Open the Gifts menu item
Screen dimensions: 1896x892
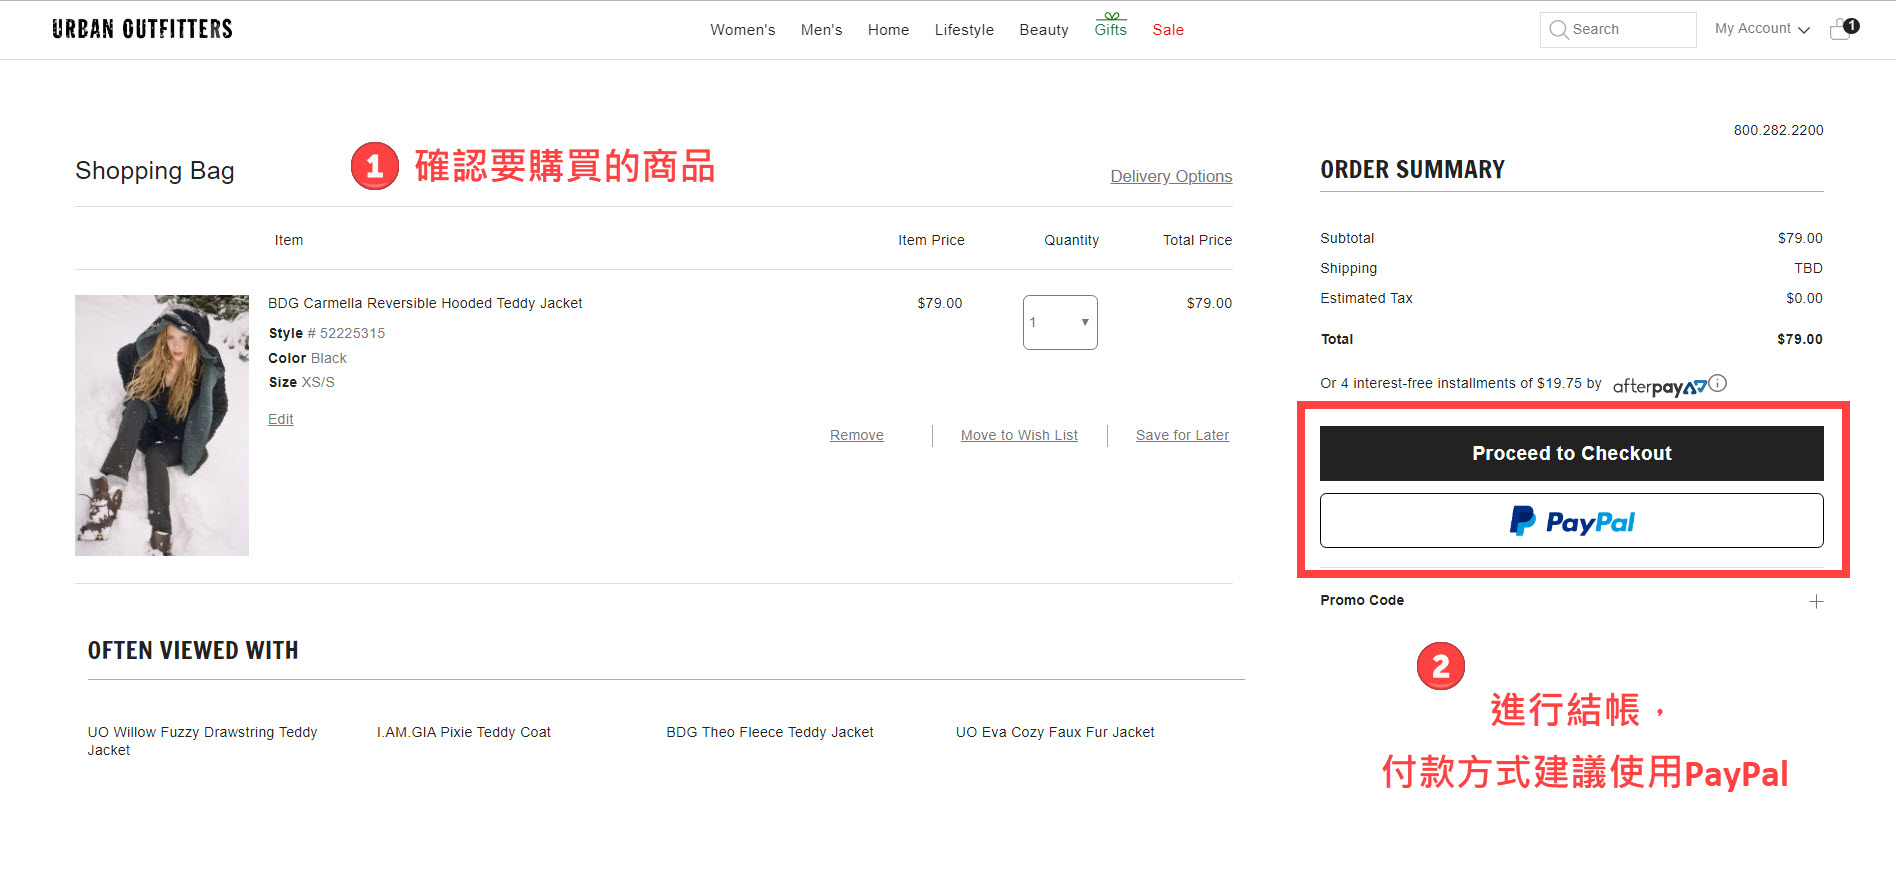tap(1110, 29)
